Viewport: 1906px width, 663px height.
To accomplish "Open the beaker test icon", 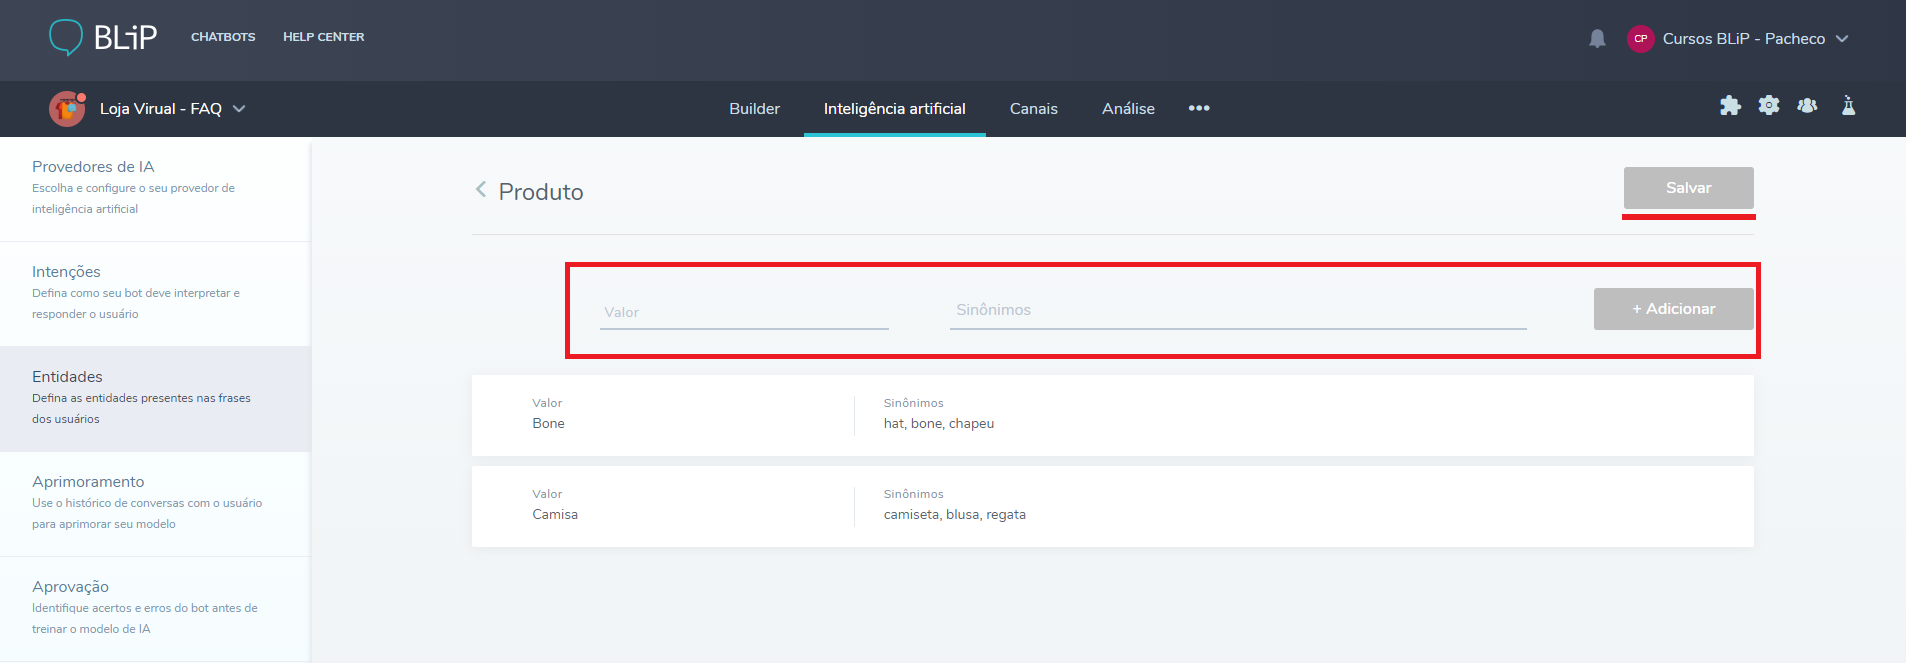I will 1848,106.
